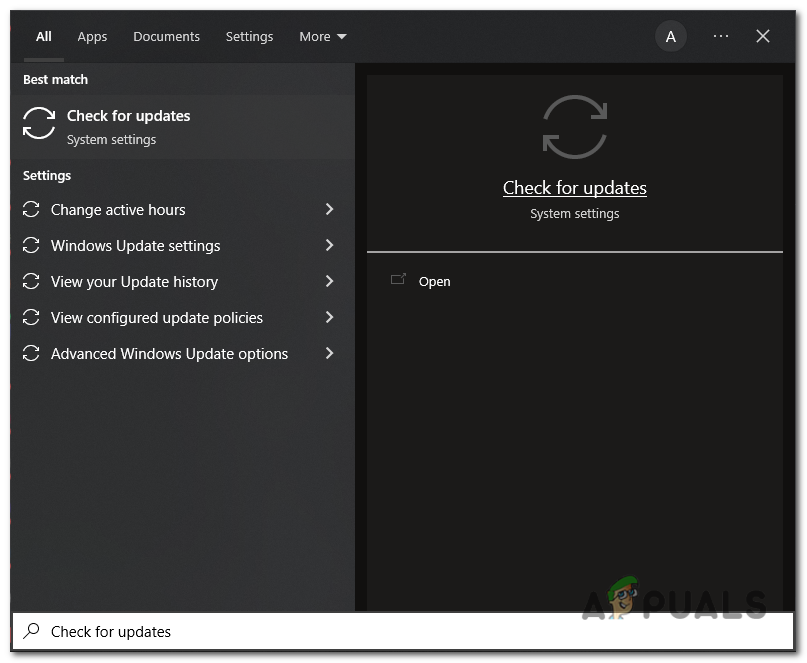Click the icon beside View configured update policies

[x=33, y=318]
